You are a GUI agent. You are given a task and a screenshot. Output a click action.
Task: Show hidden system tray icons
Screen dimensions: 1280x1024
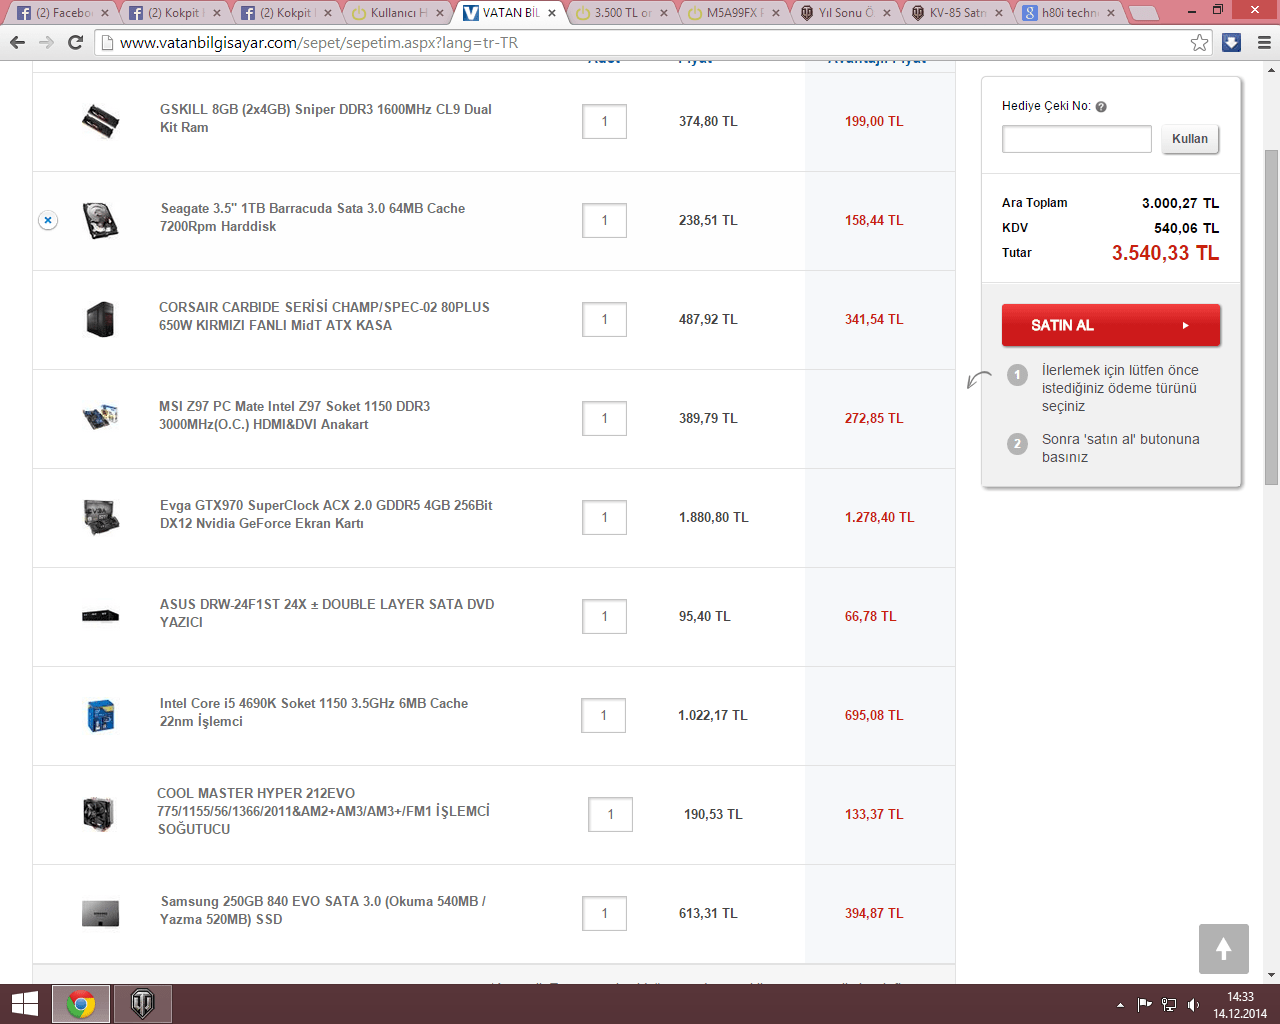1120,1005
